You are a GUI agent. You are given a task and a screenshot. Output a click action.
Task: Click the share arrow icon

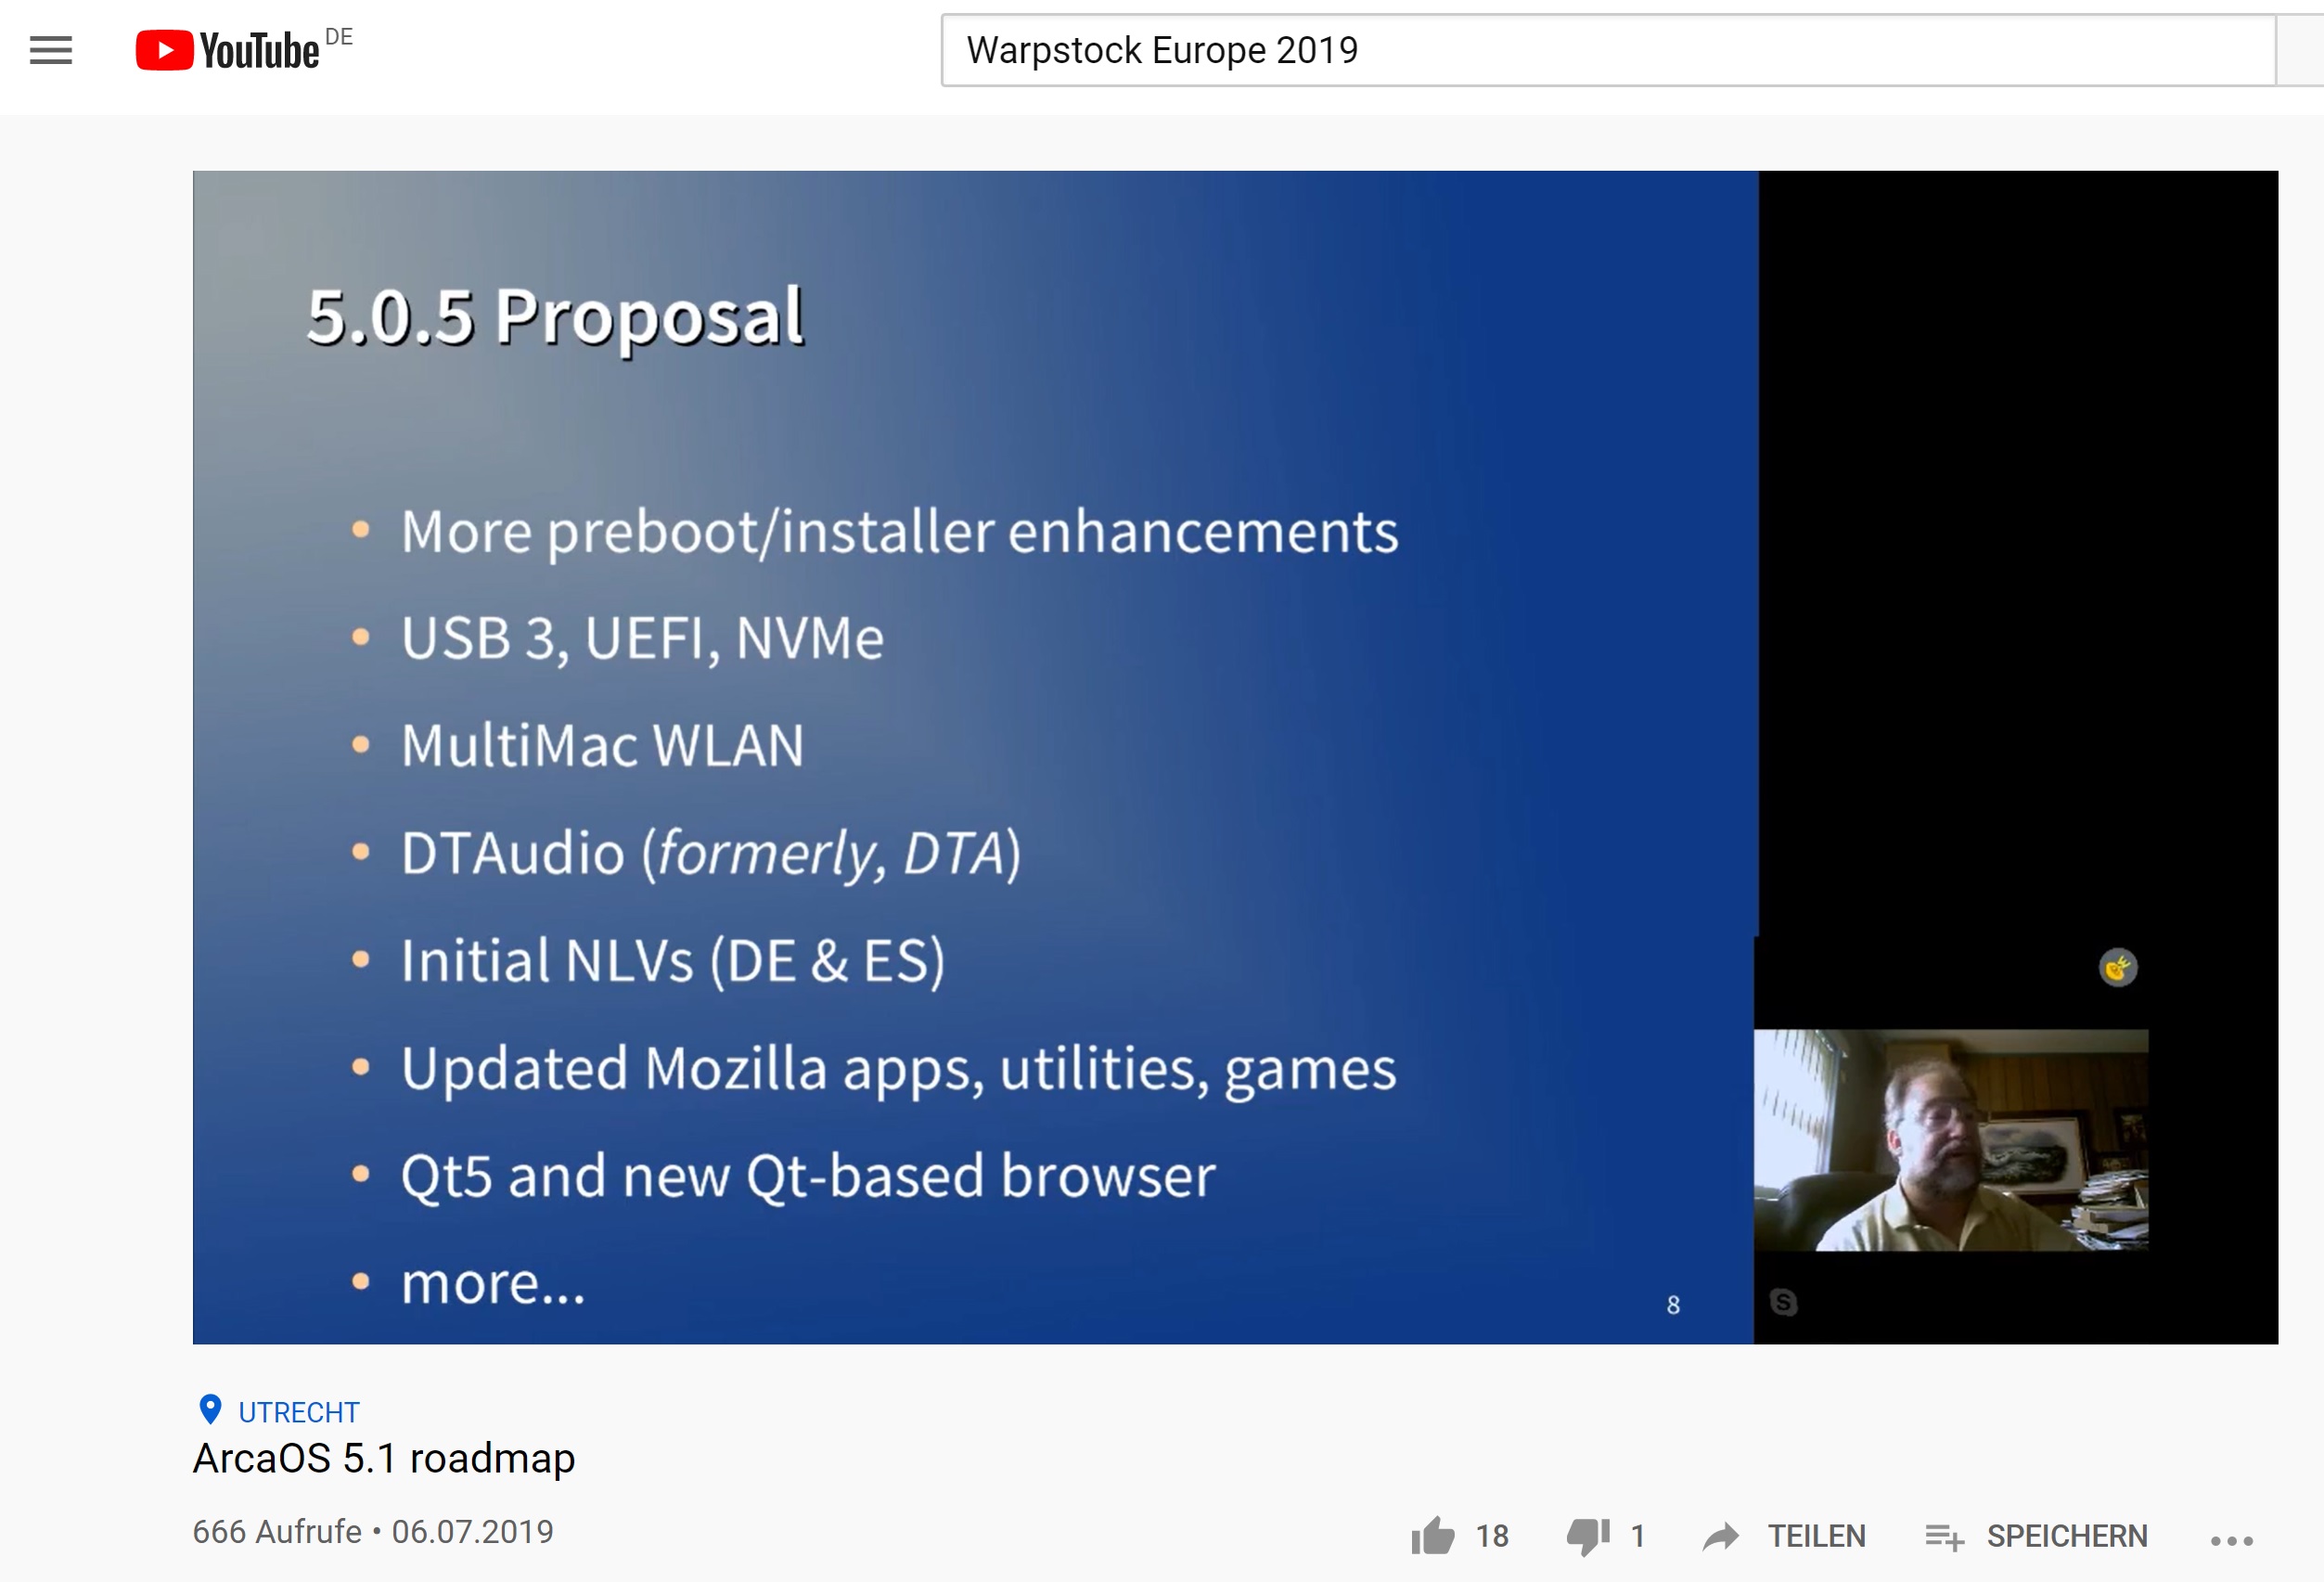click(x=1721, y=1536)
